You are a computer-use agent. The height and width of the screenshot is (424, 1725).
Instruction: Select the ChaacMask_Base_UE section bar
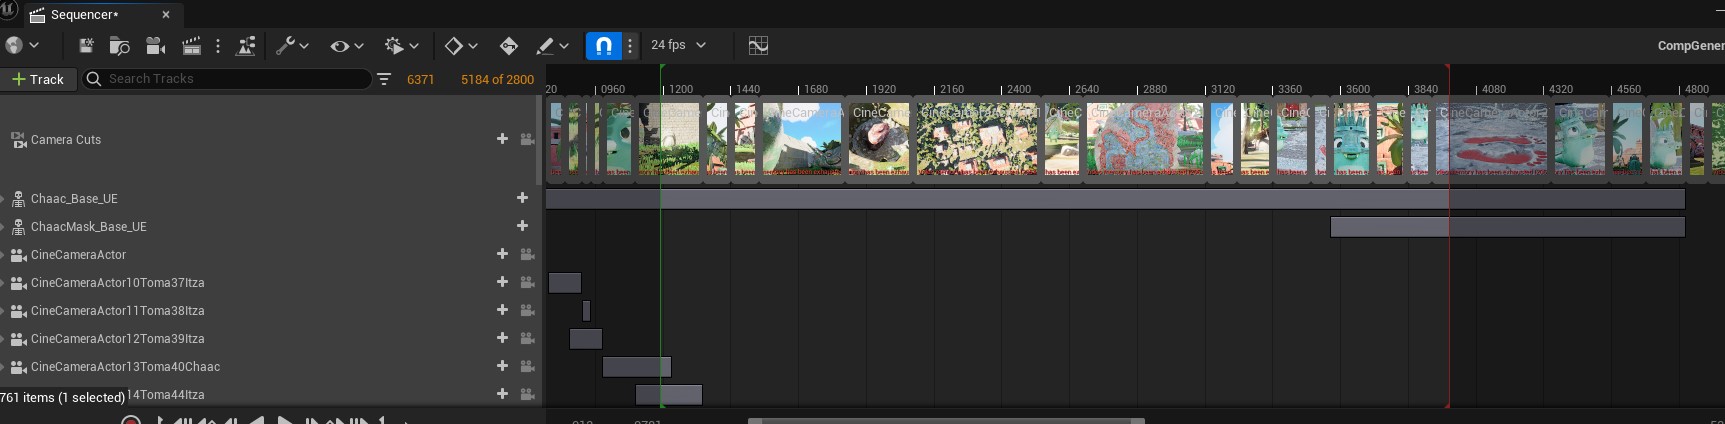1507,227
